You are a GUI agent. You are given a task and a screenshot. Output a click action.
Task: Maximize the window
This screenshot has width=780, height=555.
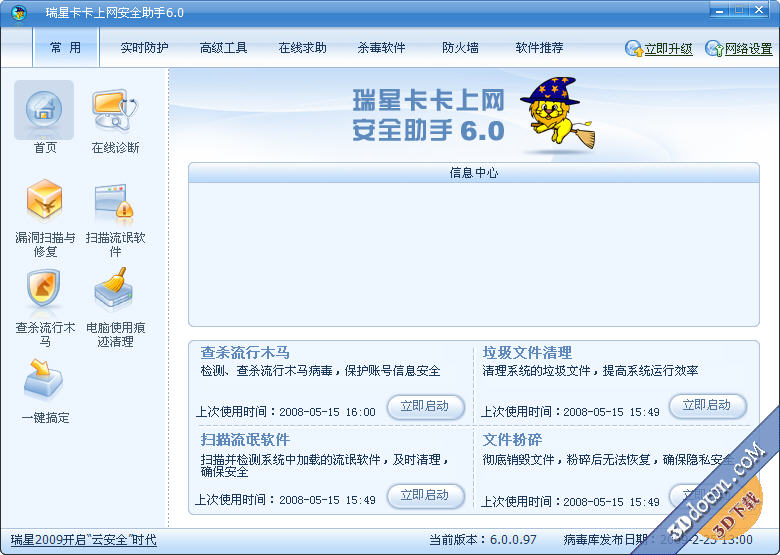point(739,10)
